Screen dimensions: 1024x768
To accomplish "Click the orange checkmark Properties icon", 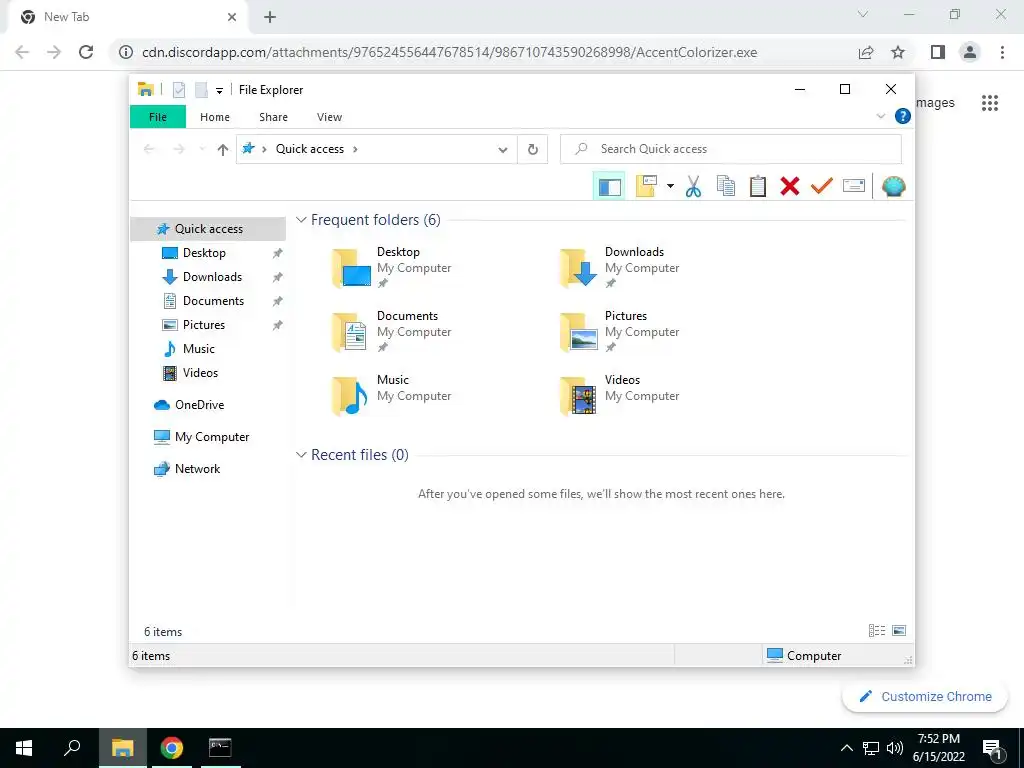I will coord(822,186).
